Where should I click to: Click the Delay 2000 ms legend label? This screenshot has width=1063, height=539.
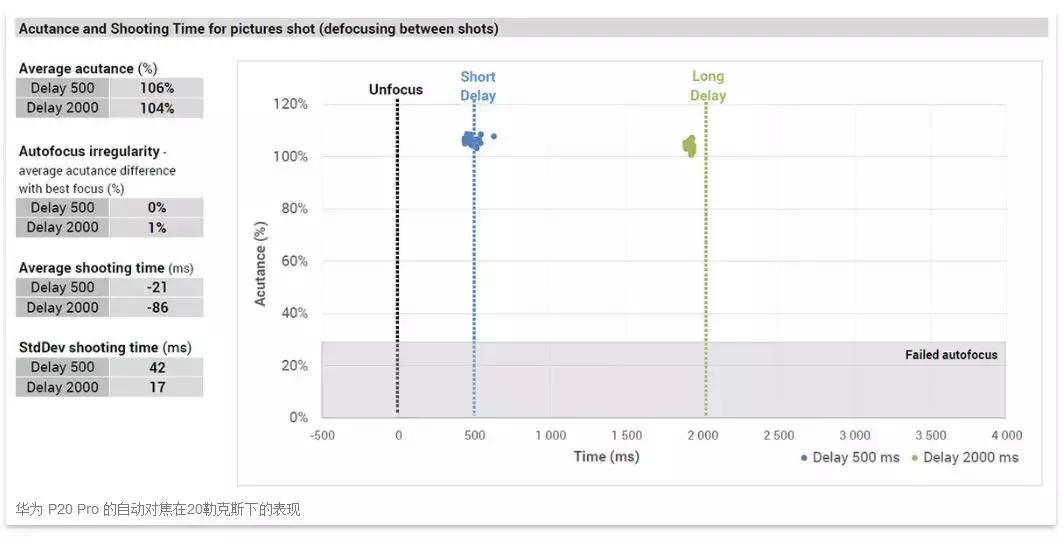[970, 457]
